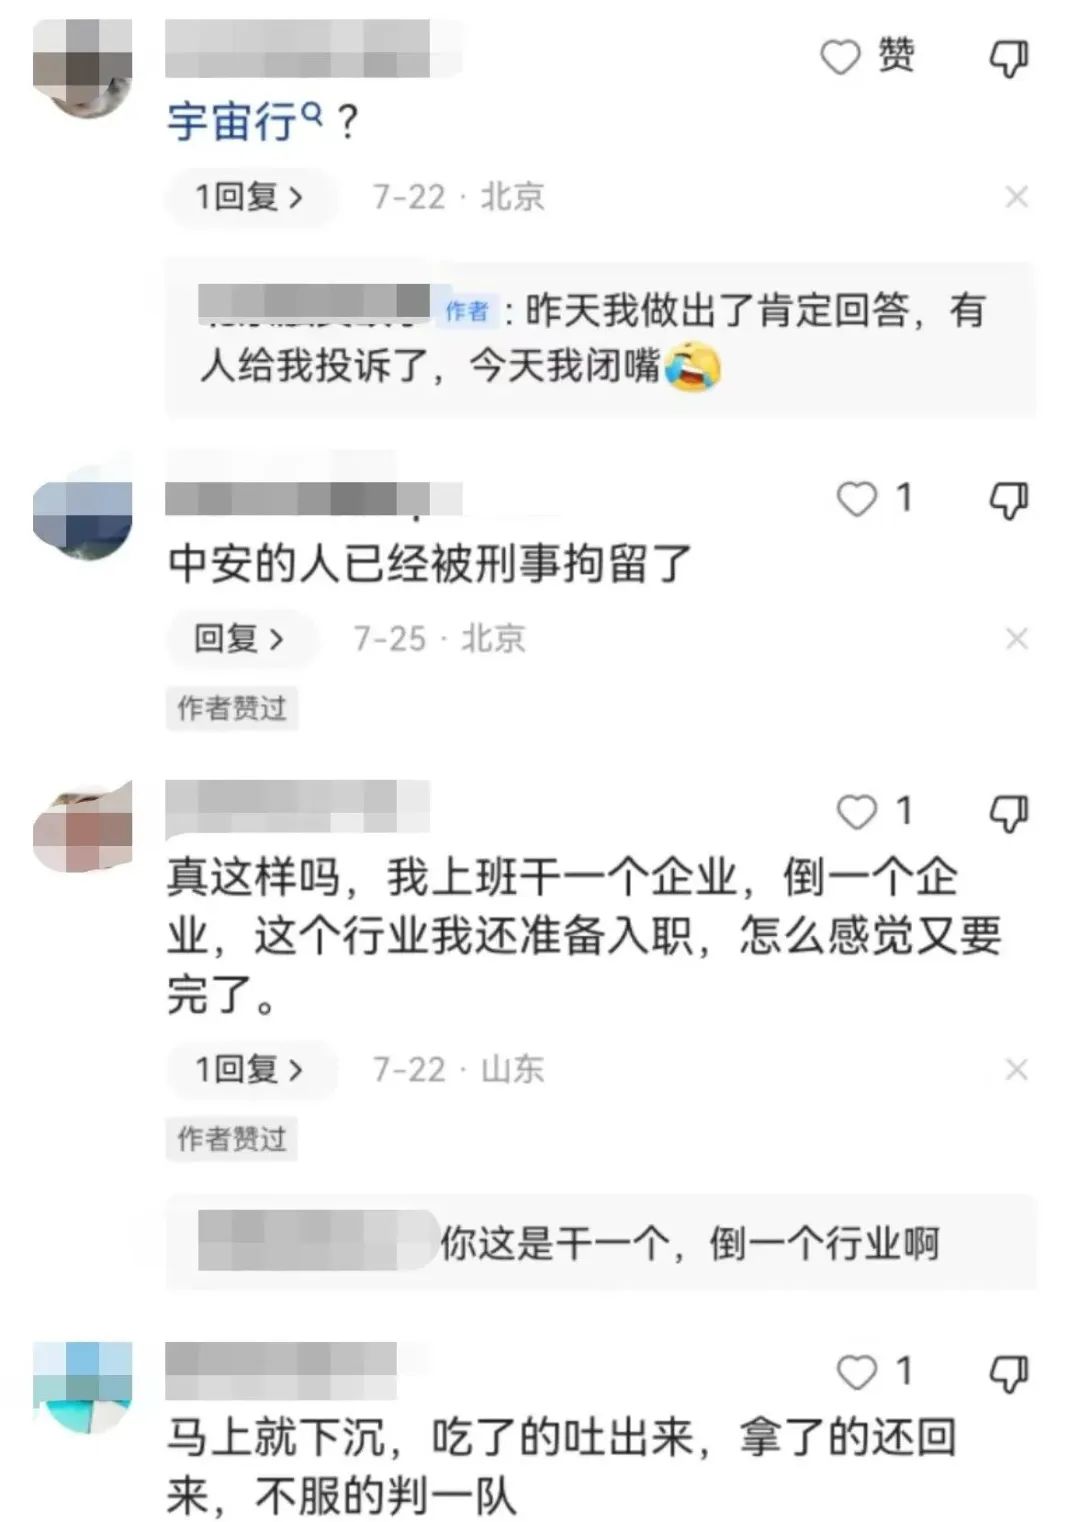Dislike the 宇宙行 comment
This screenshot has width=1080, height=1522.
point(1008,59)
